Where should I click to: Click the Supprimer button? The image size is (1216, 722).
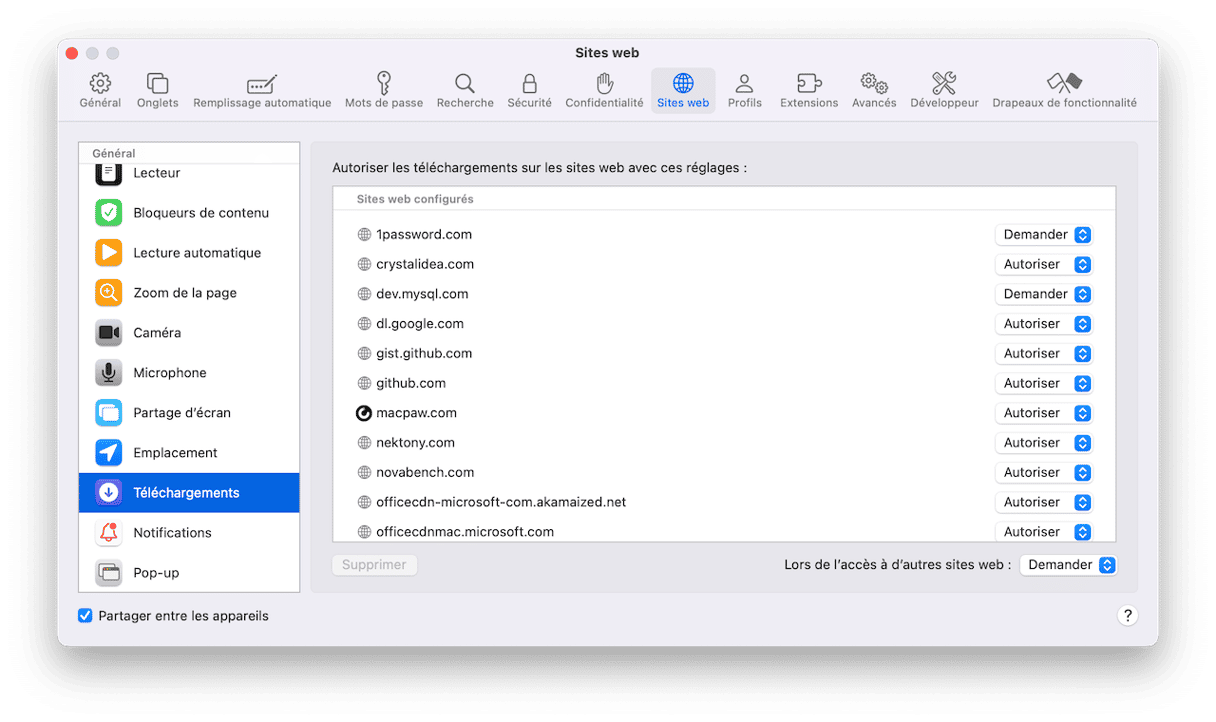374,565
